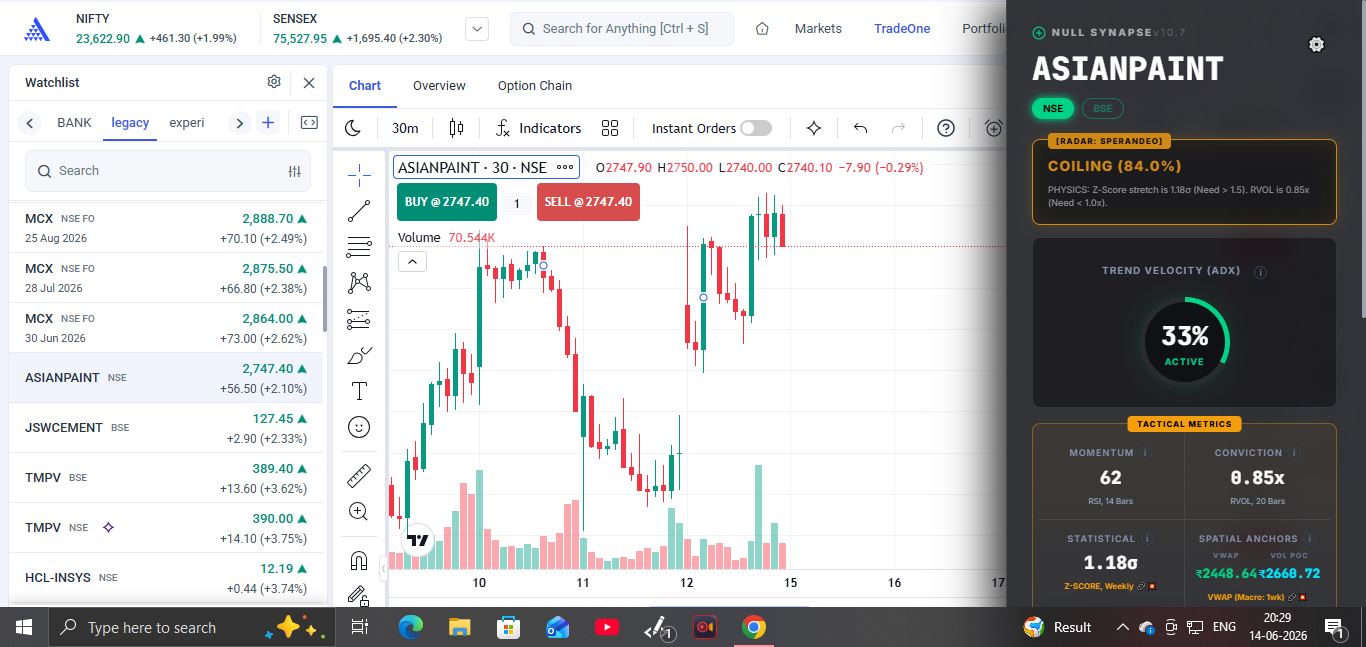Image resolution: width=1366 pixels, height=647 pixels.
Task: Open the Indicators menu
Action: point(538,128)
